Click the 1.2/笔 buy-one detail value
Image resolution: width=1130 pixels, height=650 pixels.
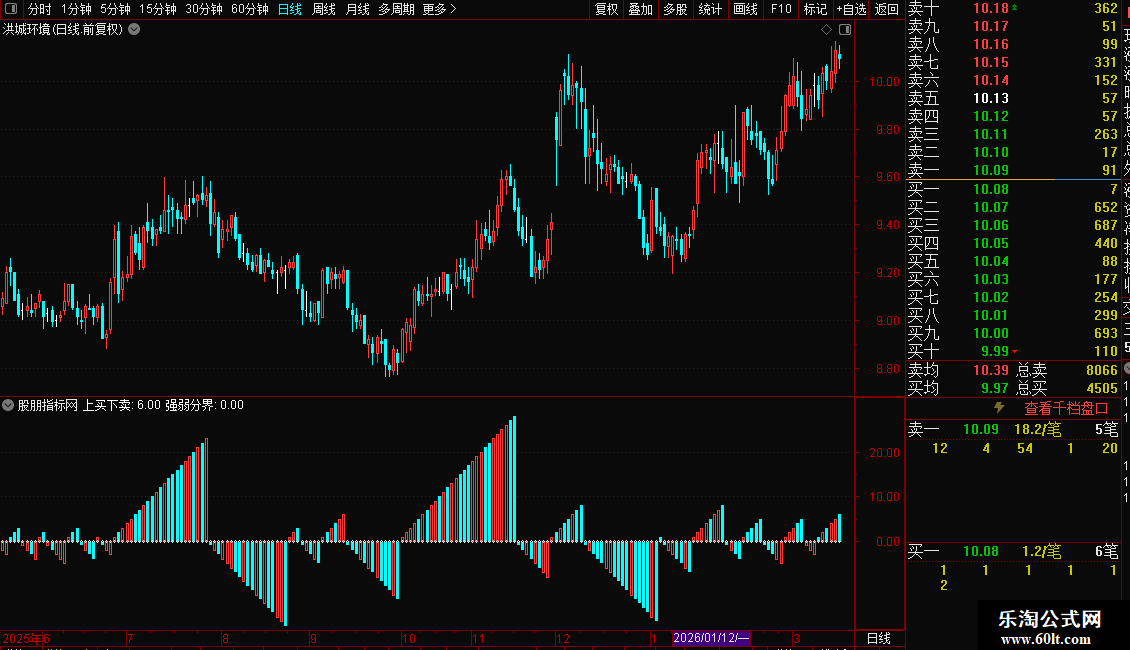coord(1042,551)
